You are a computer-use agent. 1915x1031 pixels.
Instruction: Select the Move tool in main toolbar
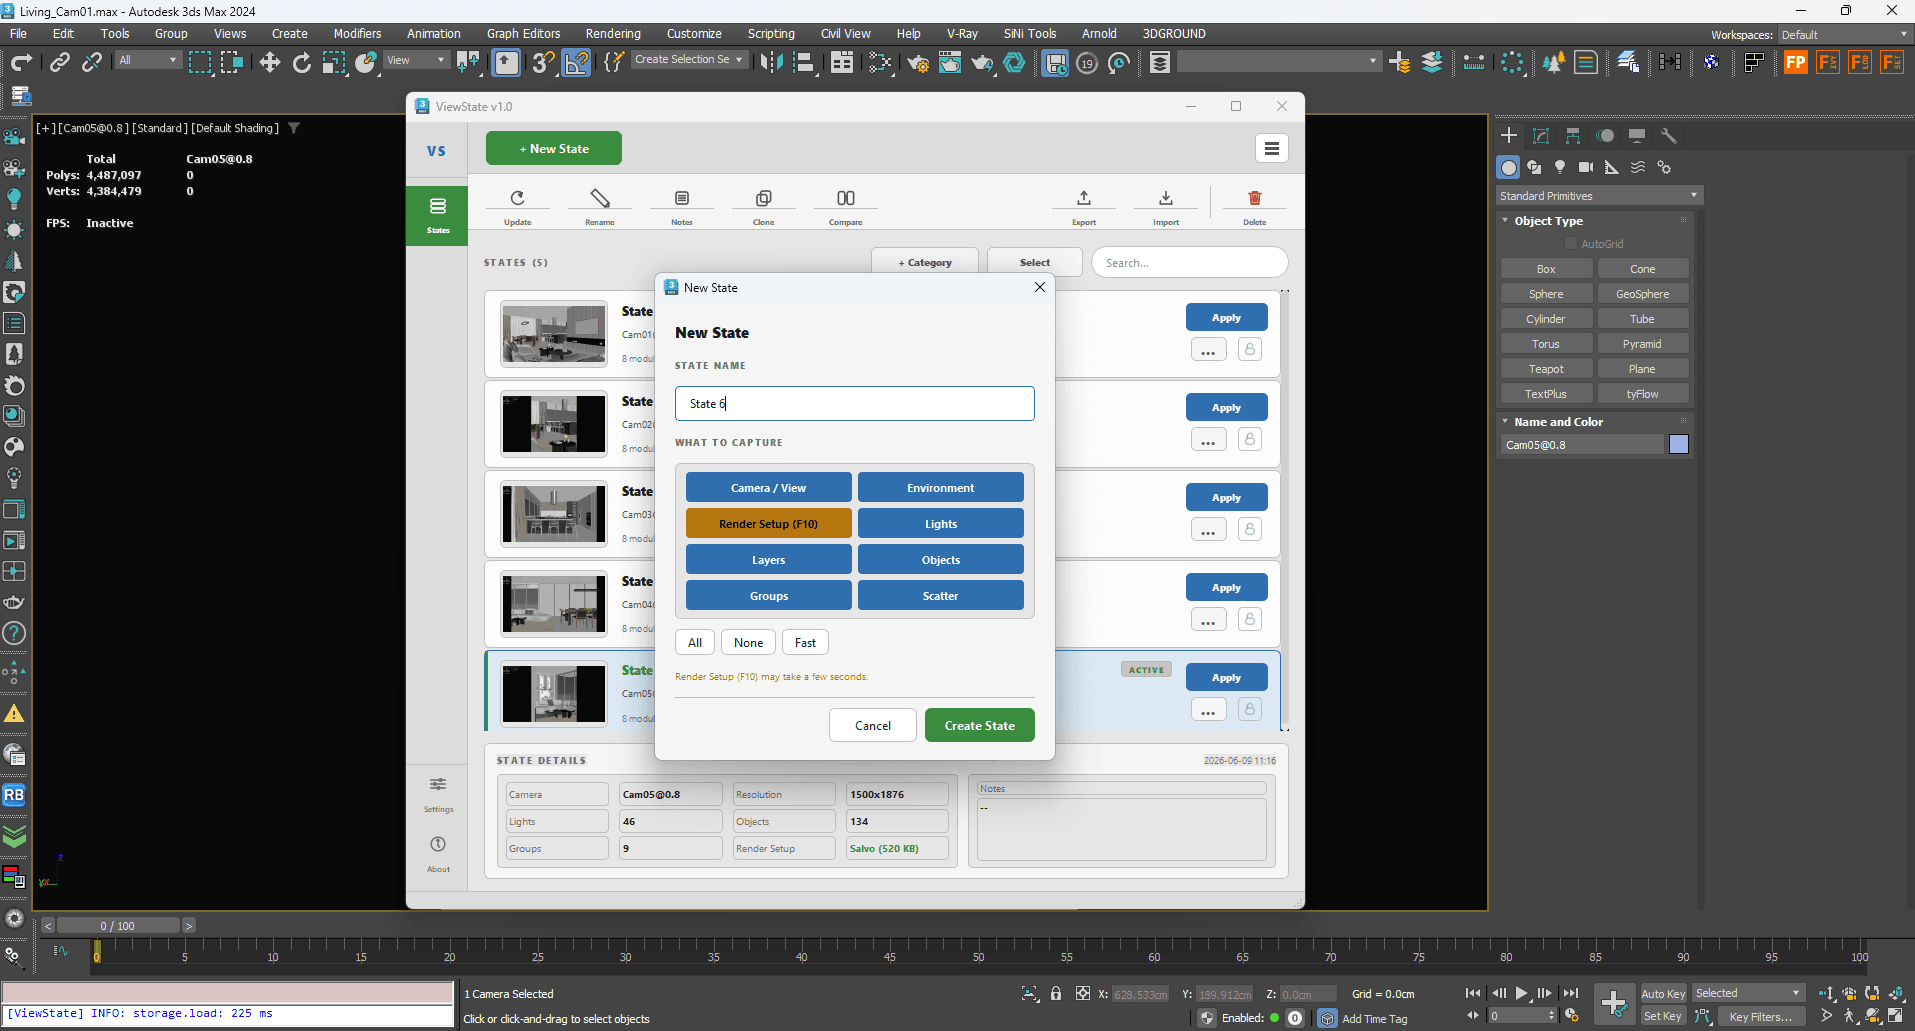[269, 62]
